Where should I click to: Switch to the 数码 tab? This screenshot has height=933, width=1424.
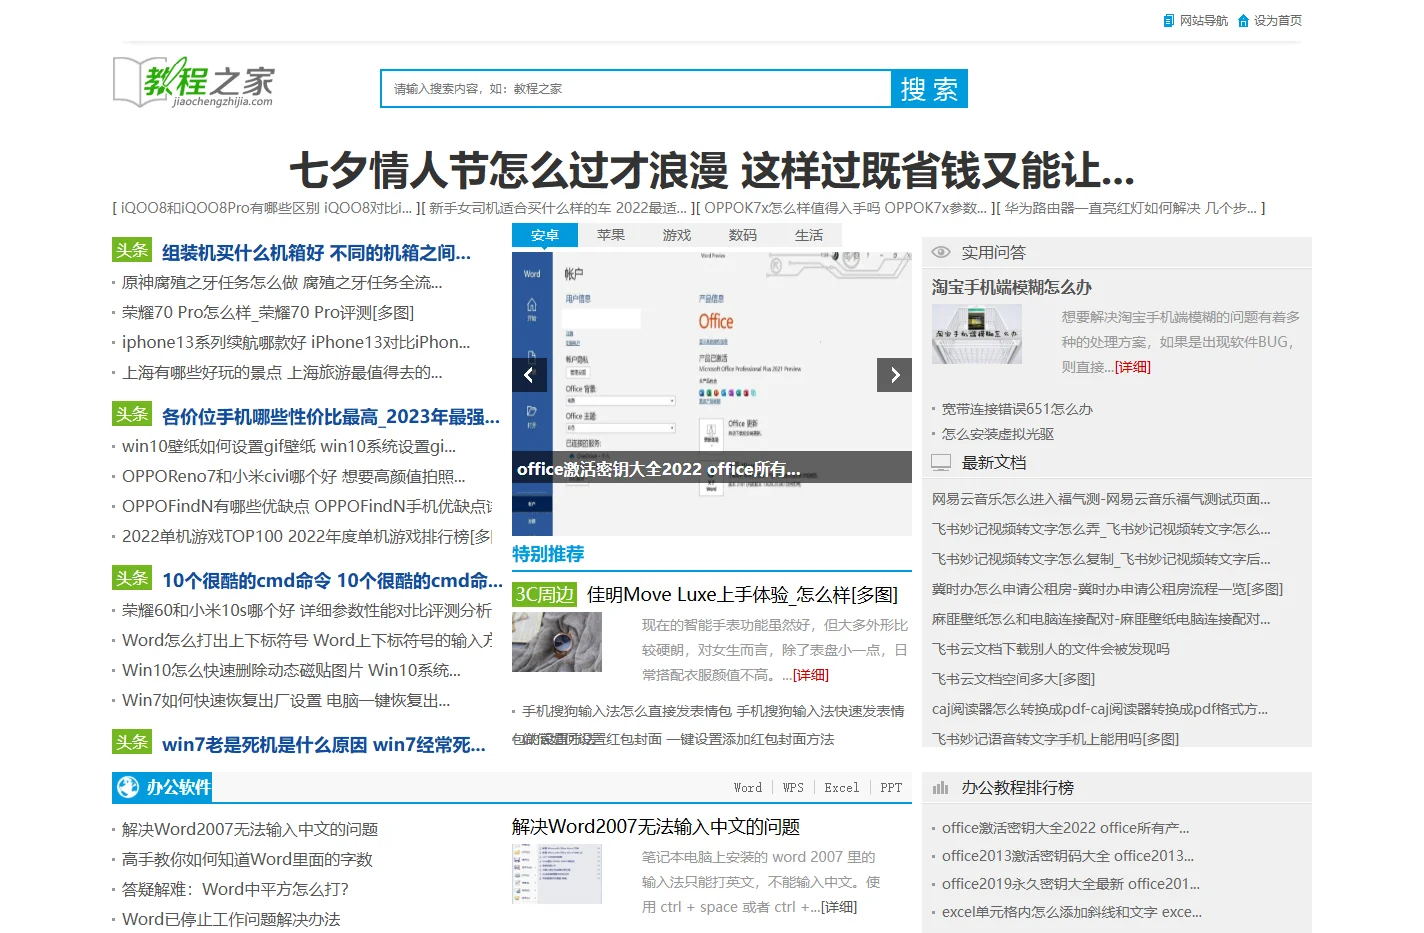pyautogui.click(x=743, y=235)
